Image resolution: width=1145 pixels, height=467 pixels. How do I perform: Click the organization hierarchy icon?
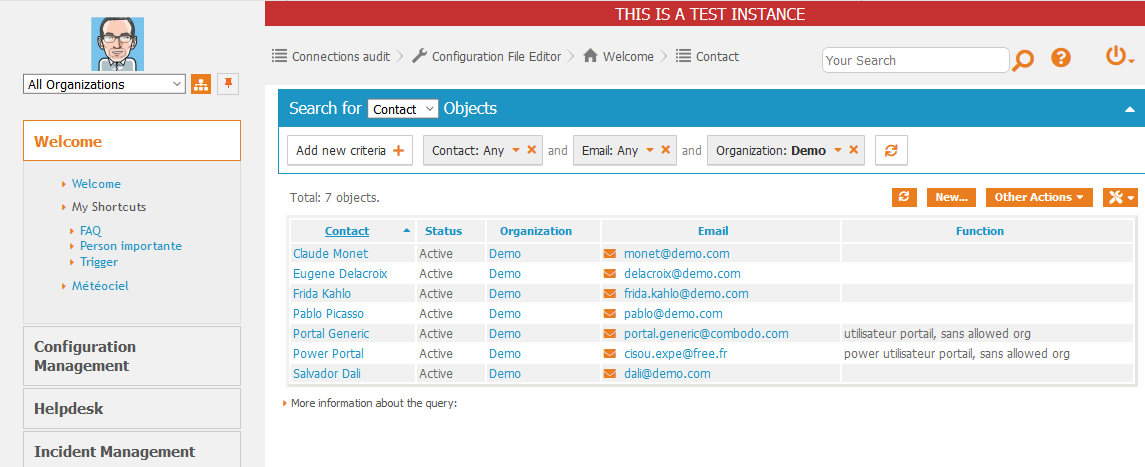pyautogui.click(x=201, y=85)
